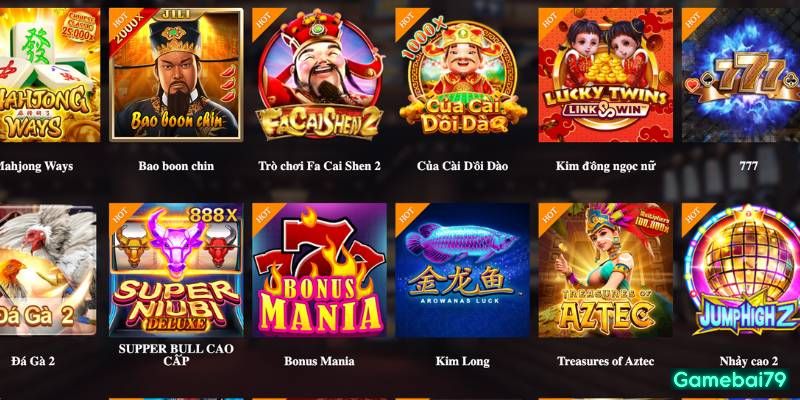Select the Jump High 2 disco ball icon
The image size is (800, 400).
741,270
